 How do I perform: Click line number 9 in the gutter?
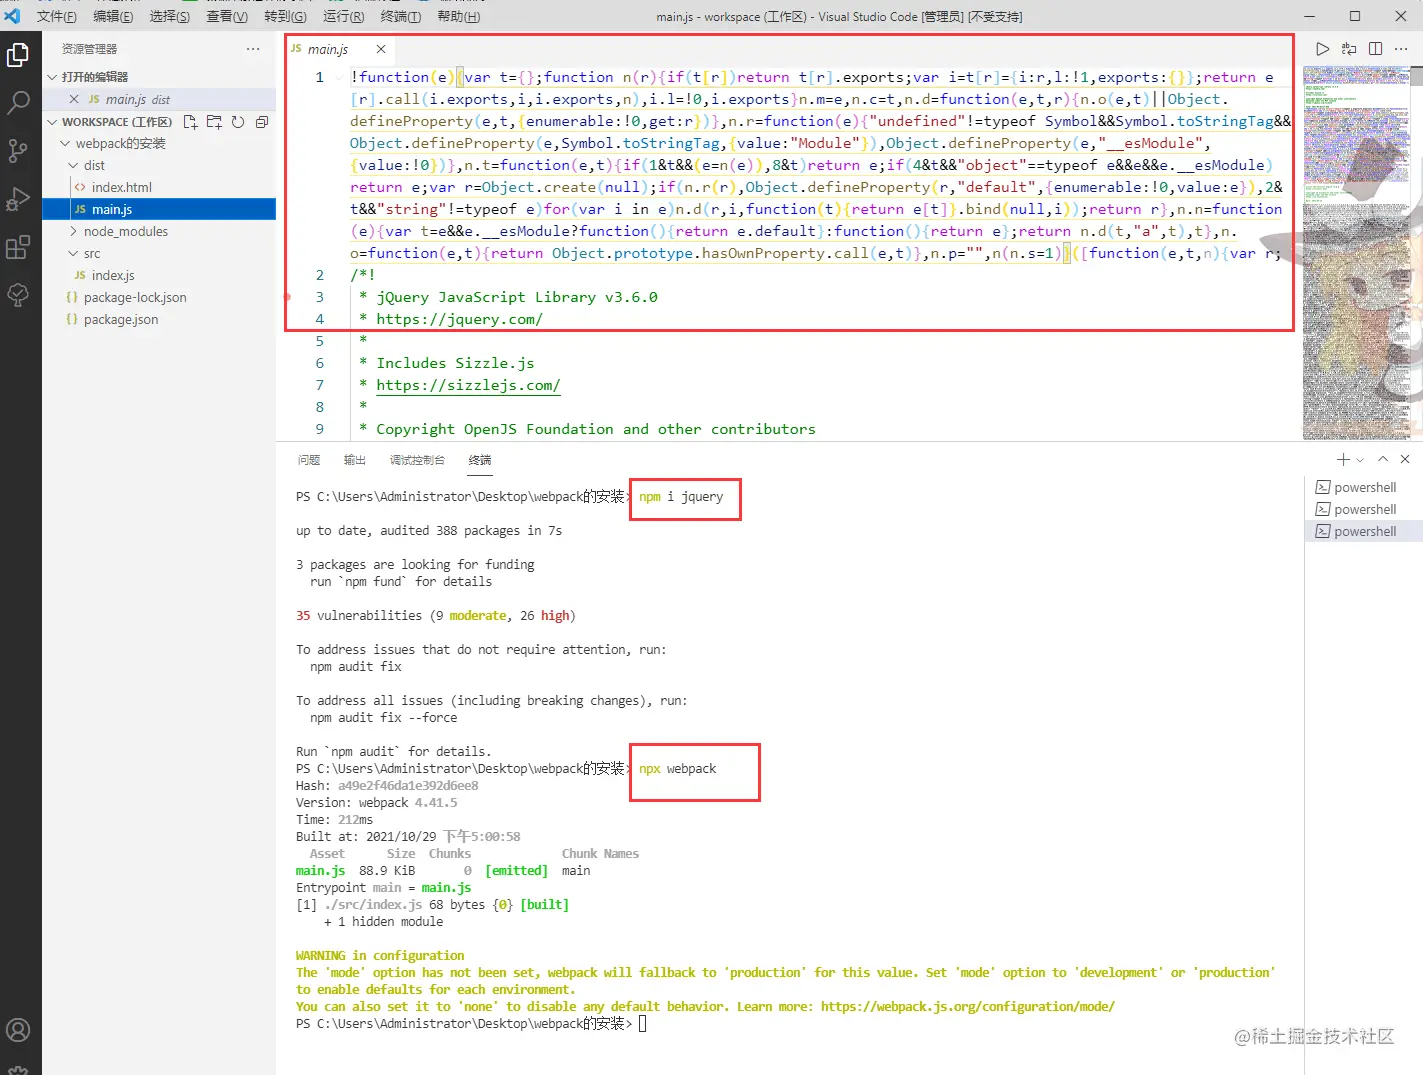click(x=320, y=429)
